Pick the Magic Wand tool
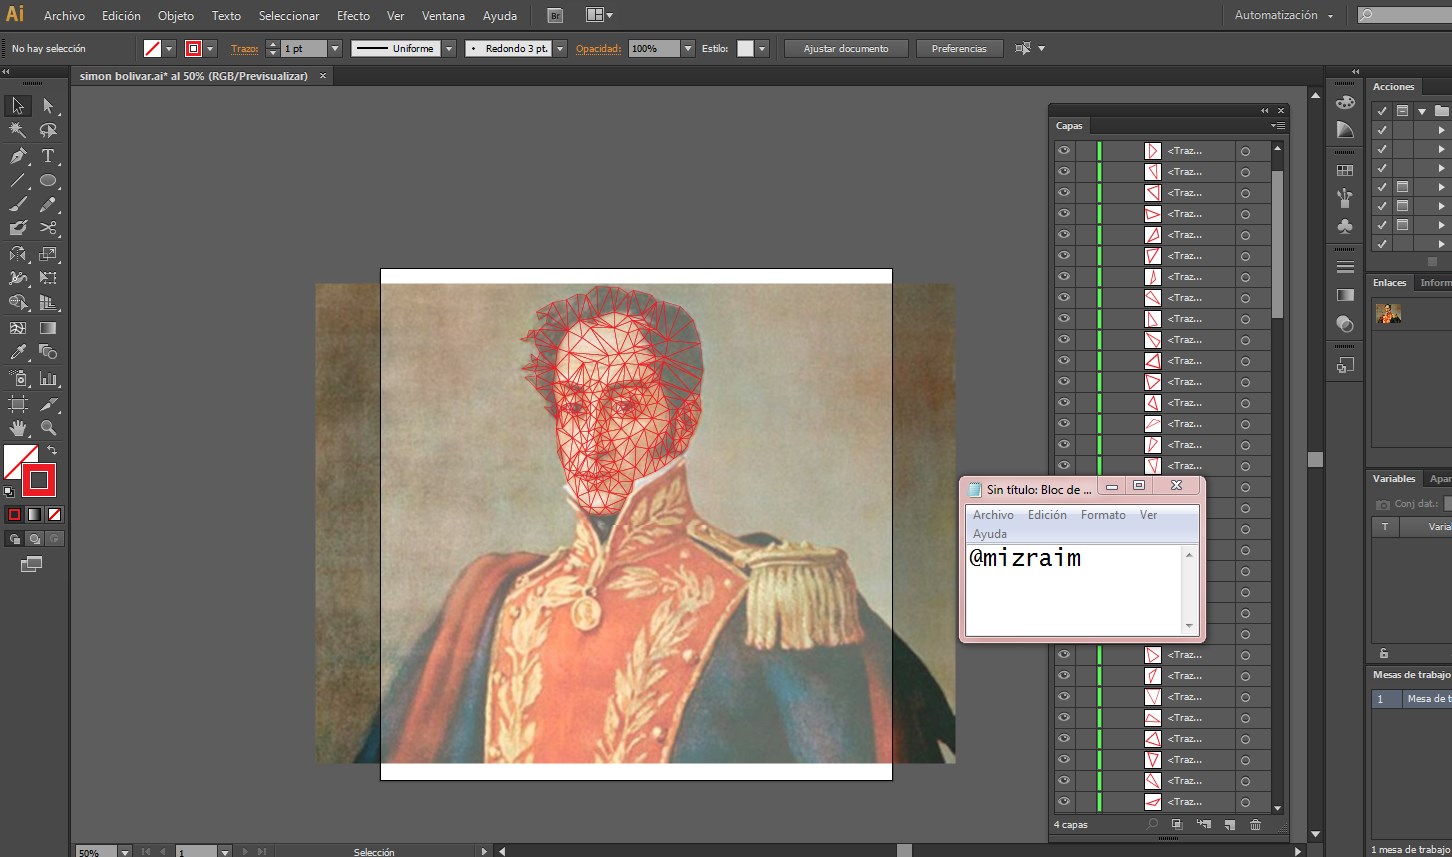This screenshot has height=857, width=1452. [18, 130]
